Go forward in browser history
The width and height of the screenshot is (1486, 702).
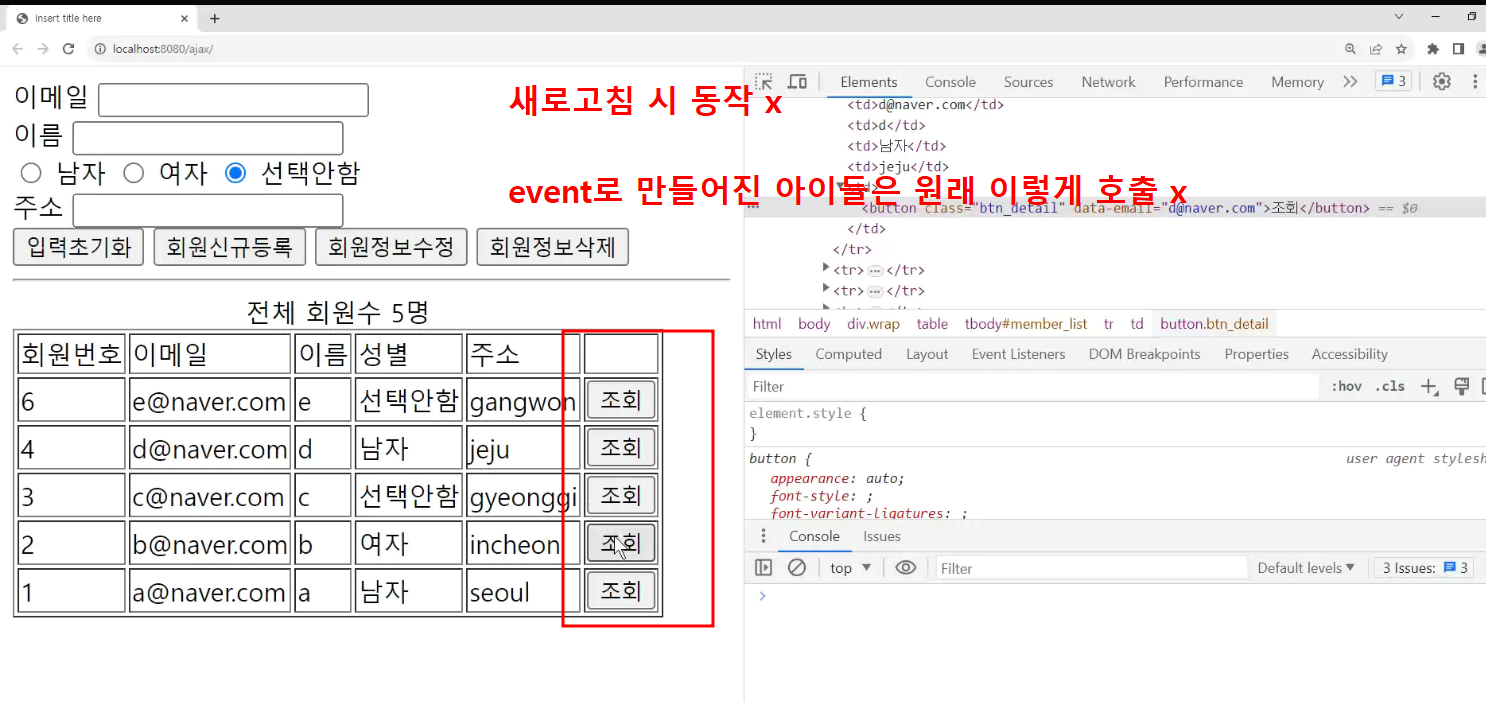tap(43, 49)
